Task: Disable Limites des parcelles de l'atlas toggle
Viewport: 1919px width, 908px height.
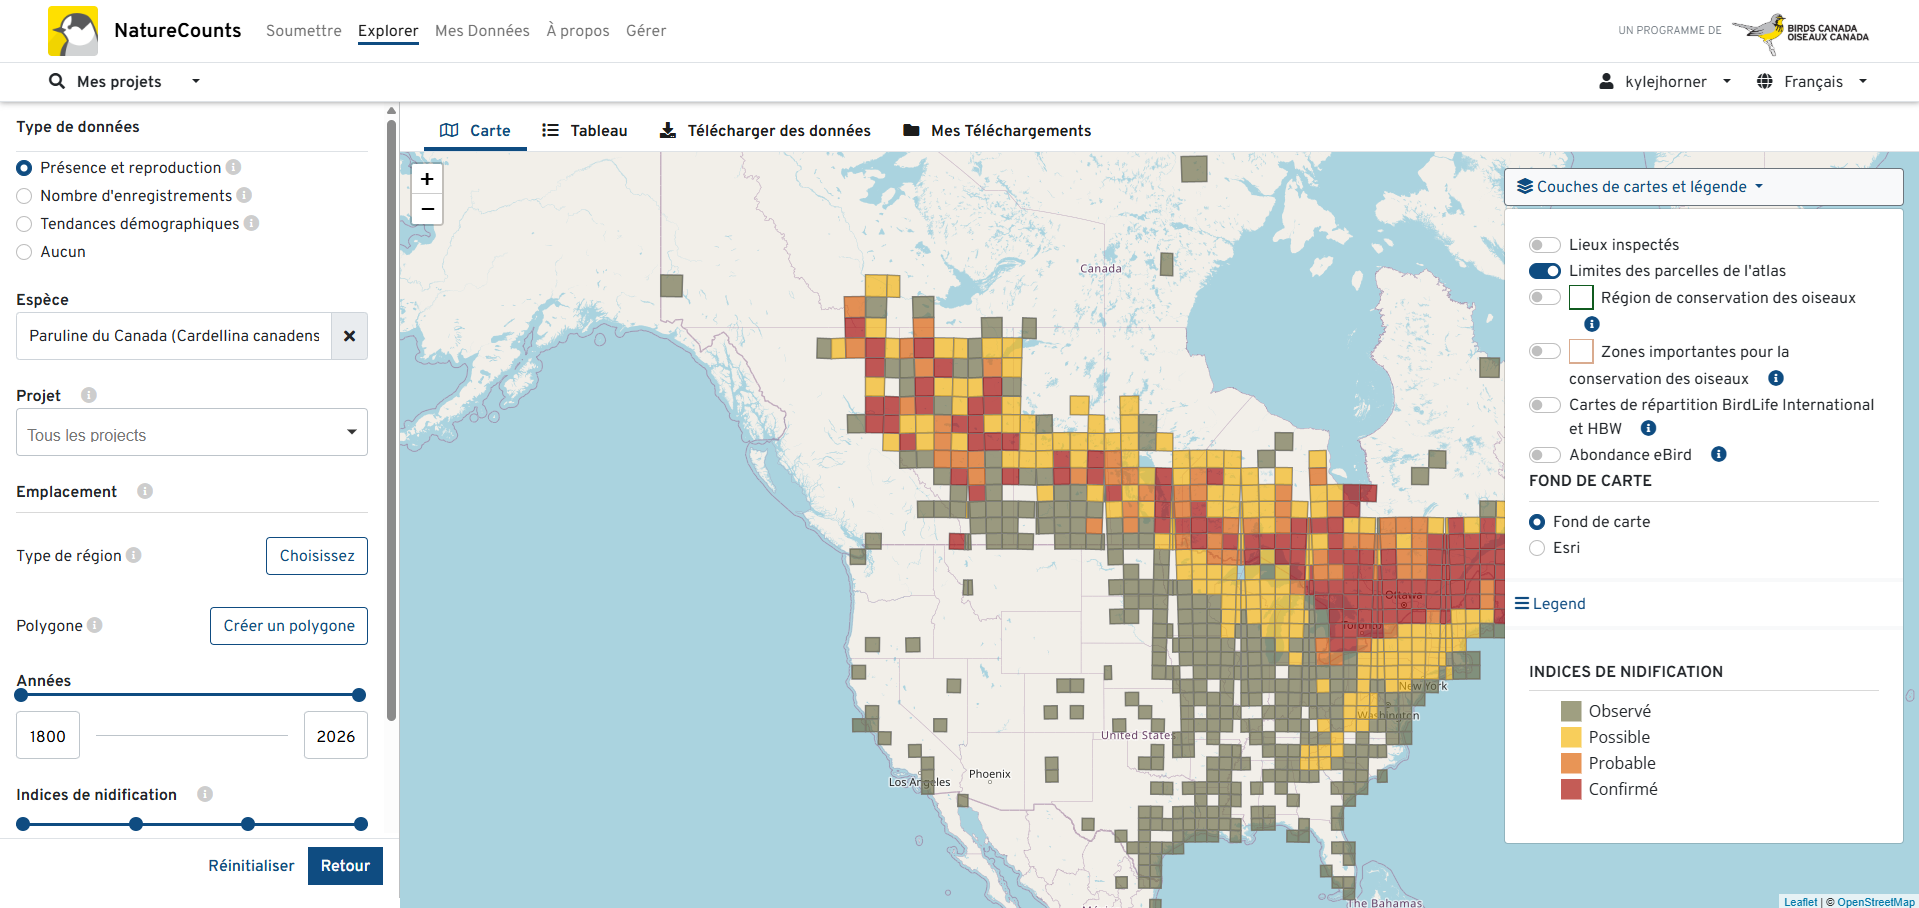Action: [x=1544, y=271]
